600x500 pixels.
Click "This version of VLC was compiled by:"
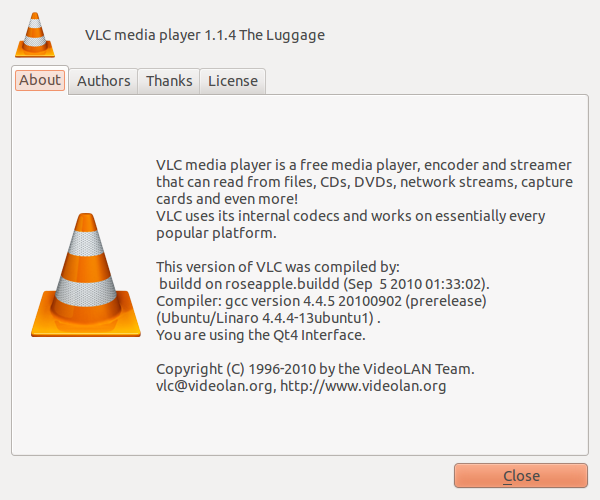277,267
